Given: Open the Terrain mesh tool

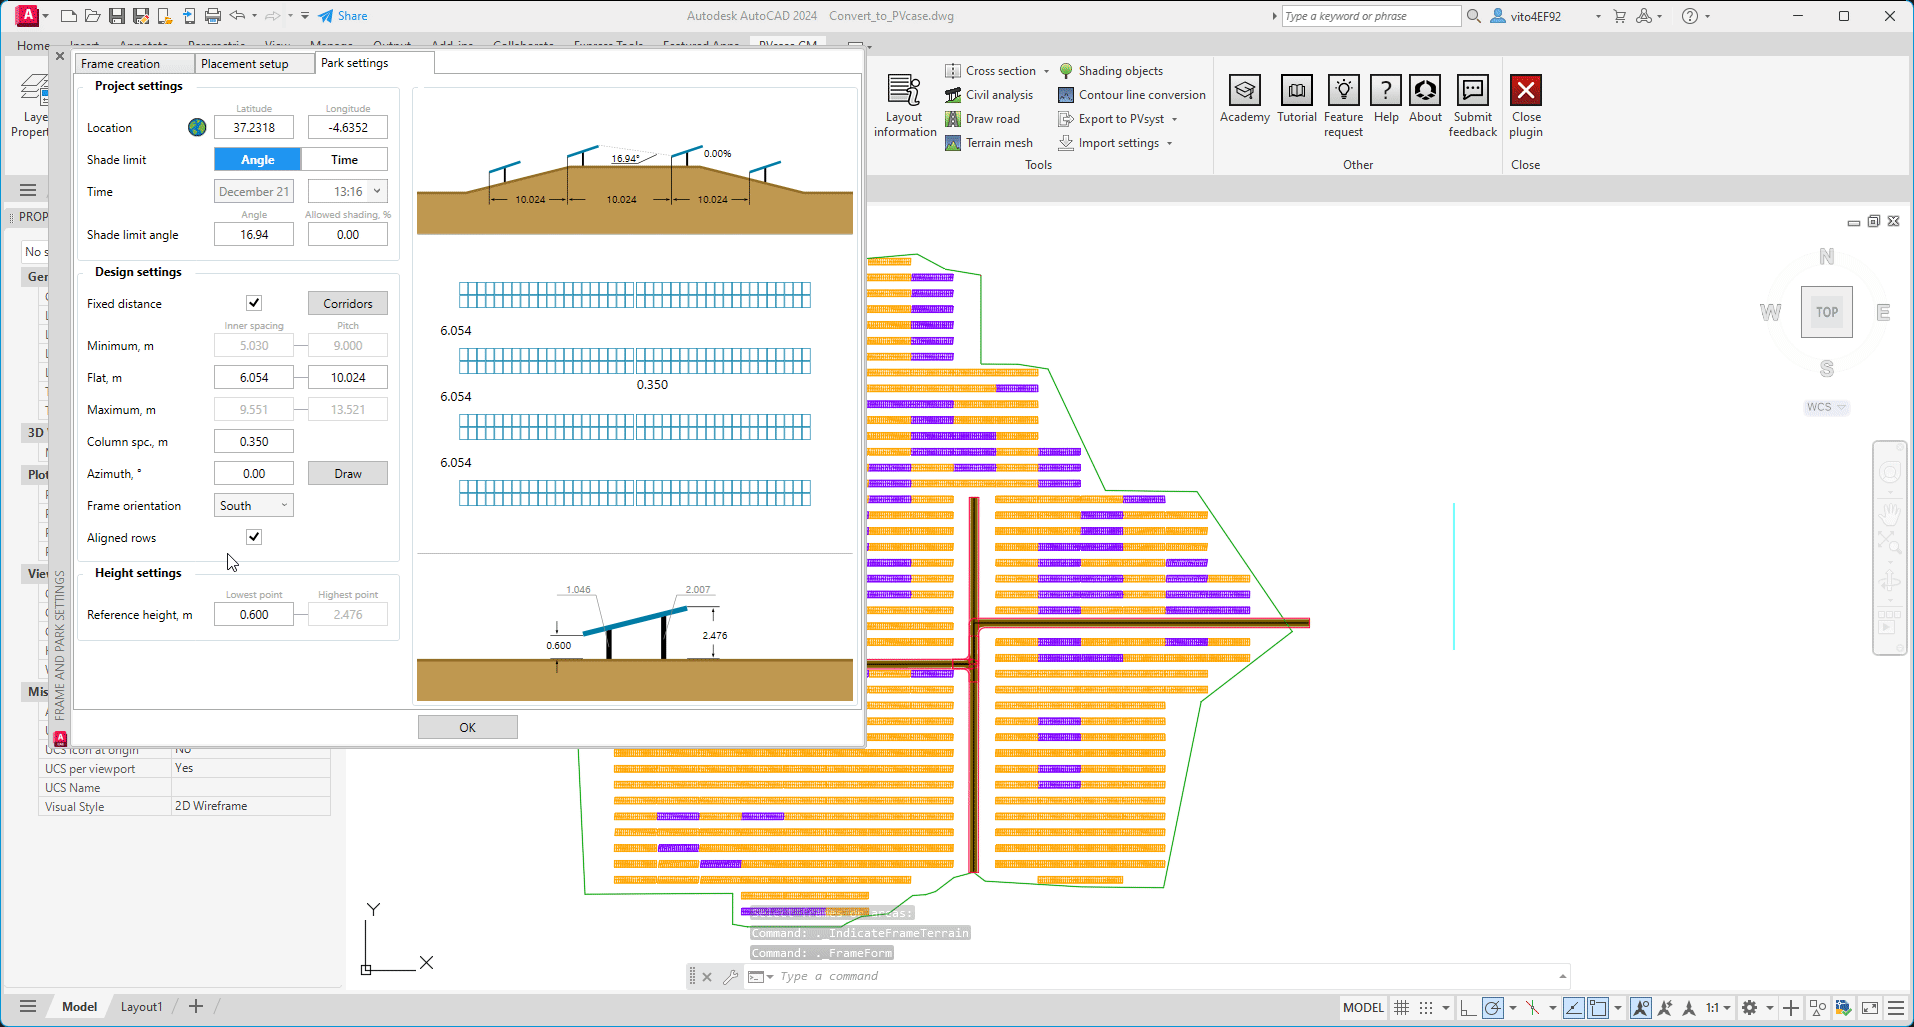Looking at the screenshot, I should (x=989, y=143).
